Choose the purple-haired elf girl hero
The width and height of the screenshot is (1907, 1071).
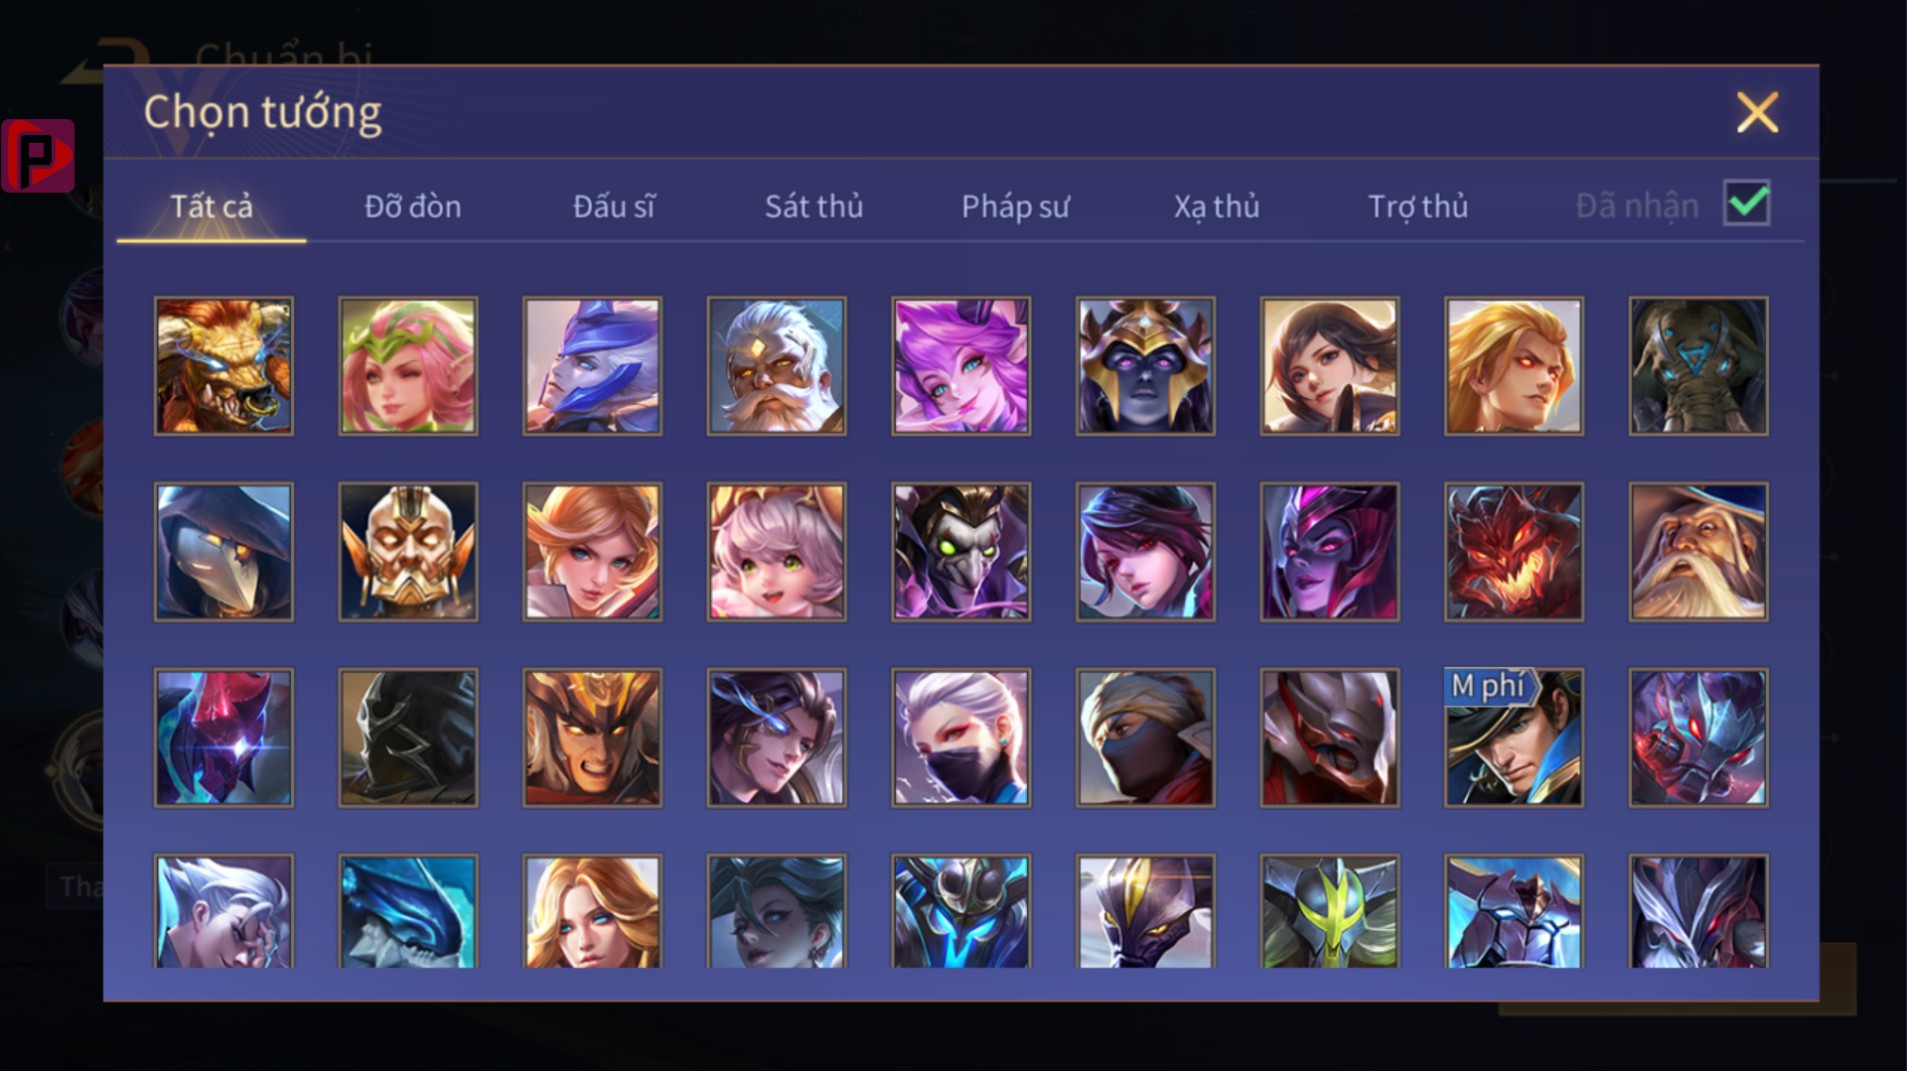tap(961, 366)
